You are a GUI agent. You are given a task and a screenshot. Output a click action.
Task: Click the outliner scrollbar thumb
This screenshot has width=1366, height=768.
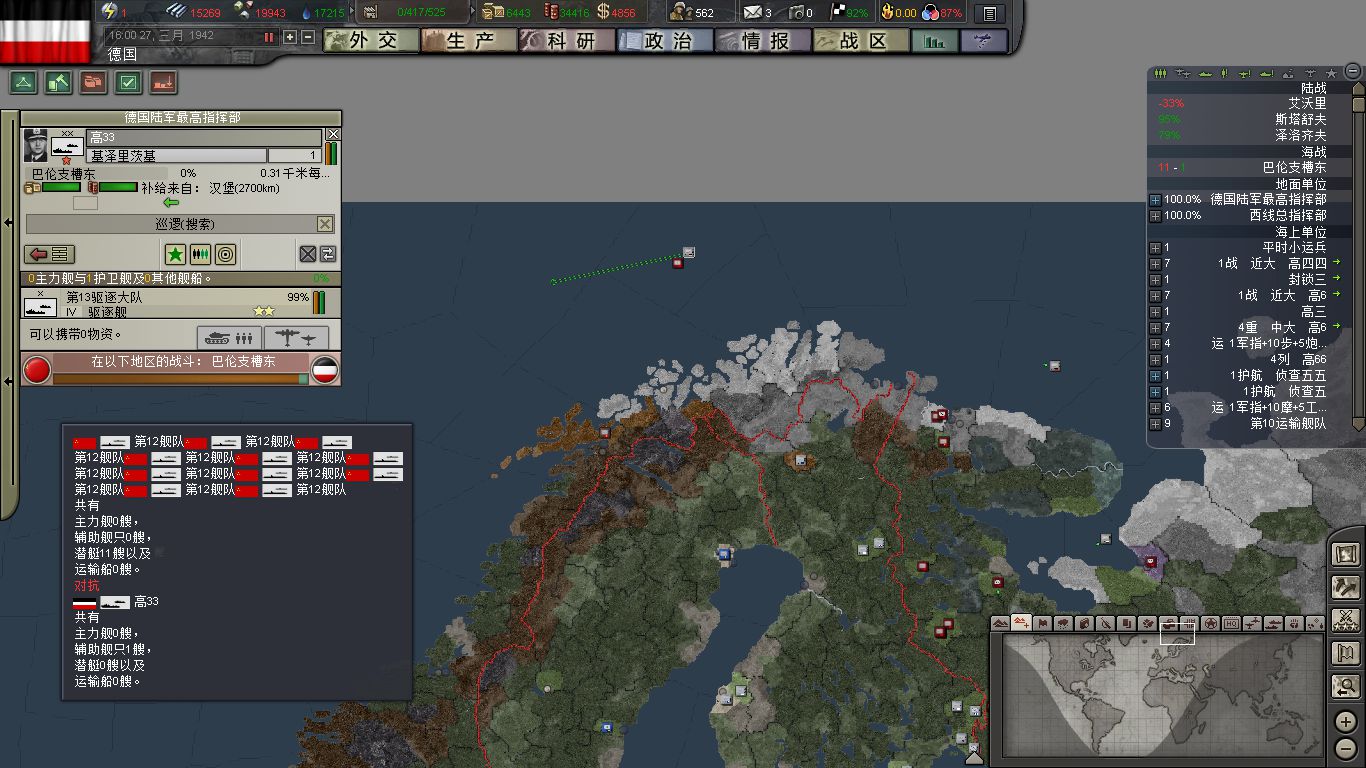pyautogui.click(x=1358, y=103)
